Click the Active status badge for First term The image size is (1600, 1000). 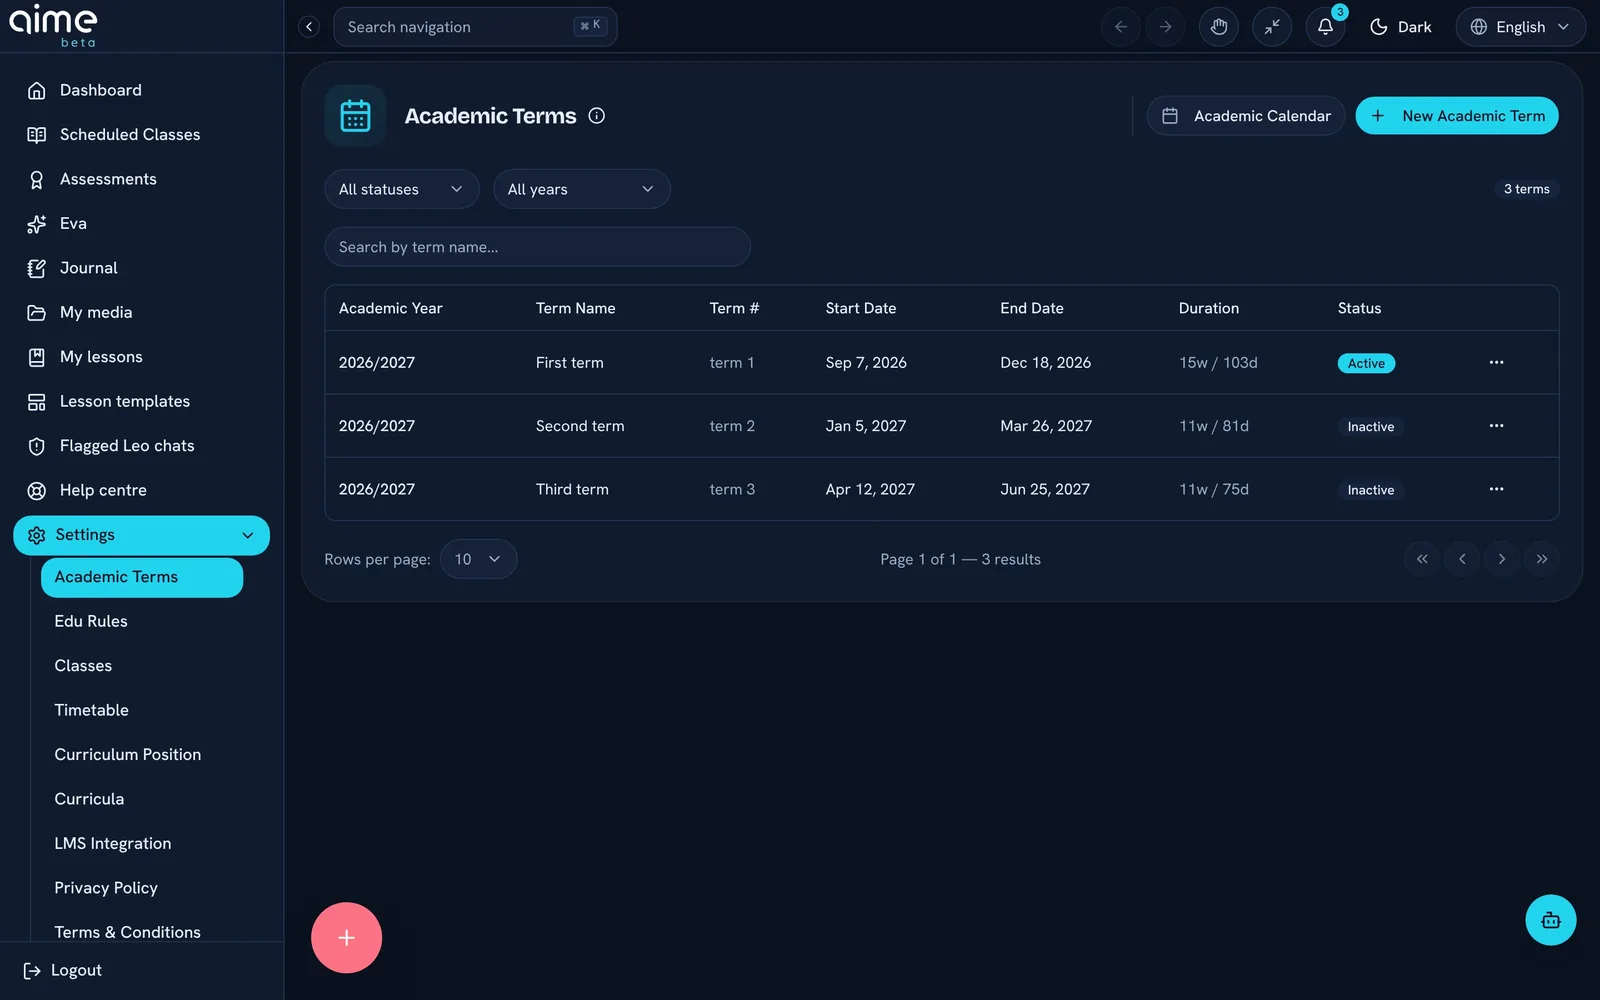pyautogui.click(x=1366, y=363)
